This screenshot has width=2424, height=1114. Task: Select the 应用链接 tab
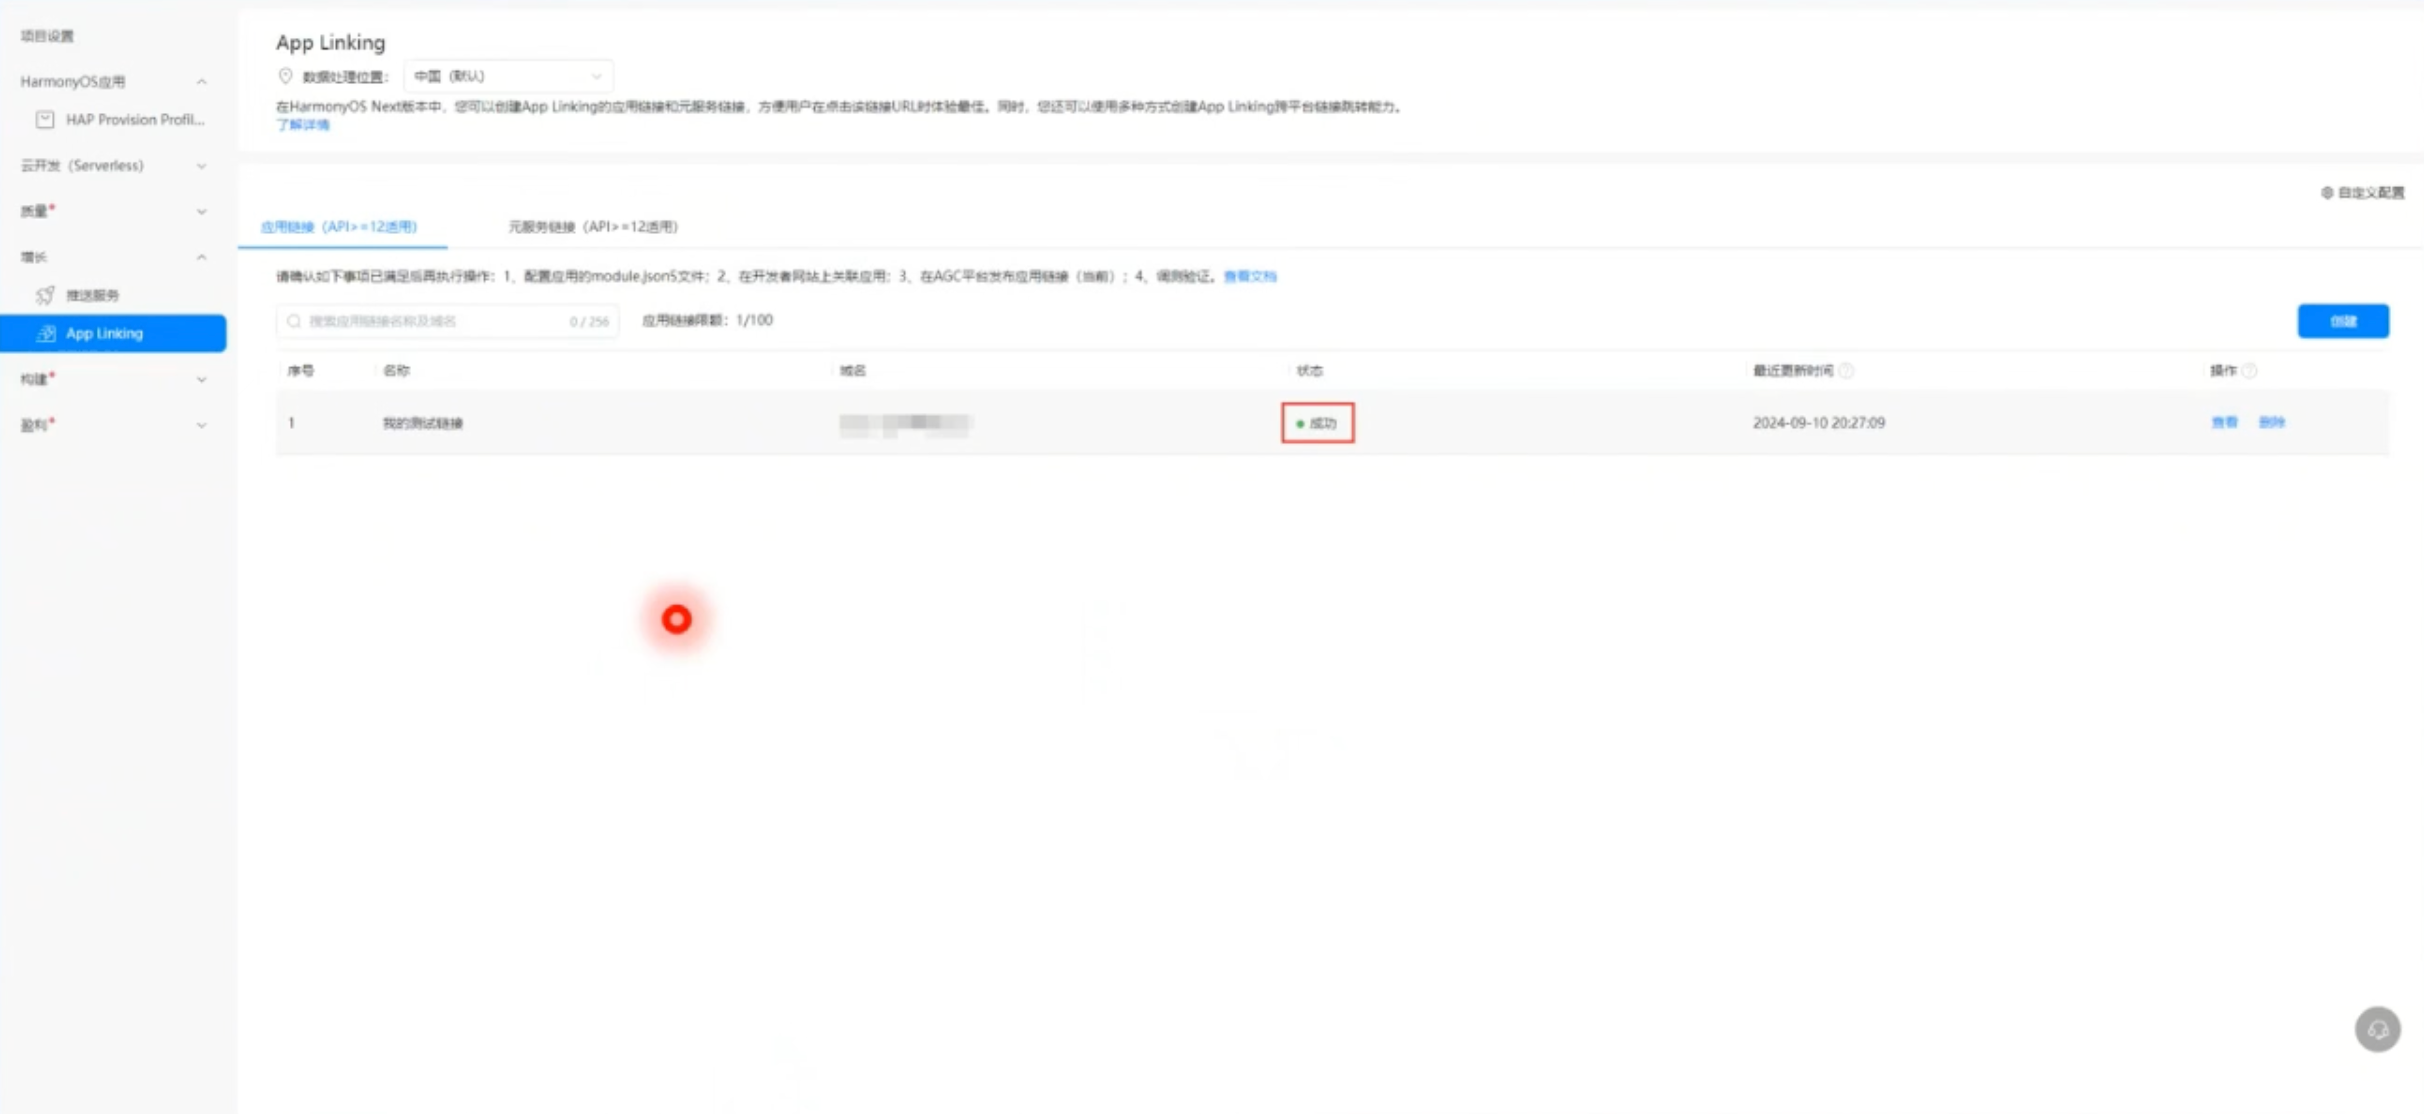pyautogui.click(x=339, y=227)
